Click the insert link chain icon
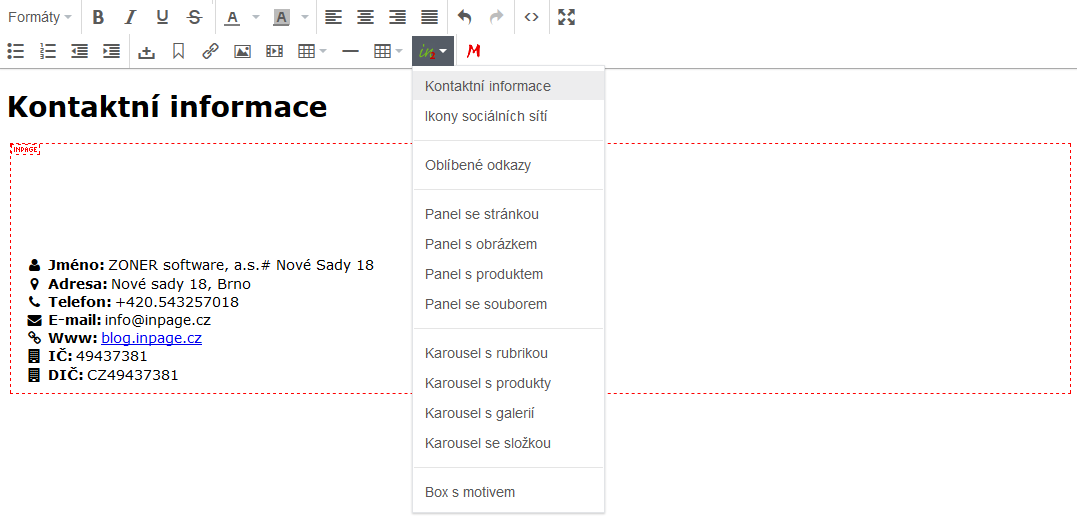This screenshot has width=1077, height=521. pos(210,51)
